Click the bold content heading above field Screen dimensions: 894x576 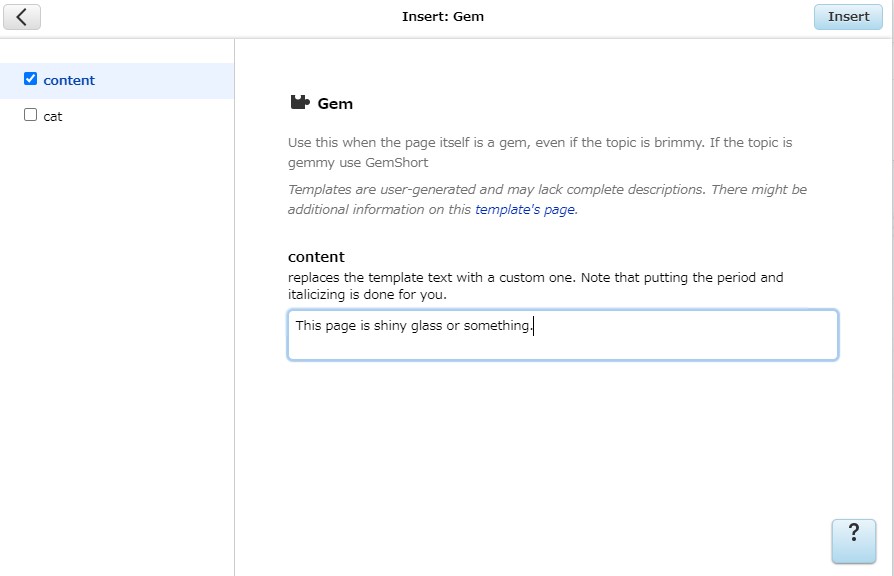coord(316,257)
